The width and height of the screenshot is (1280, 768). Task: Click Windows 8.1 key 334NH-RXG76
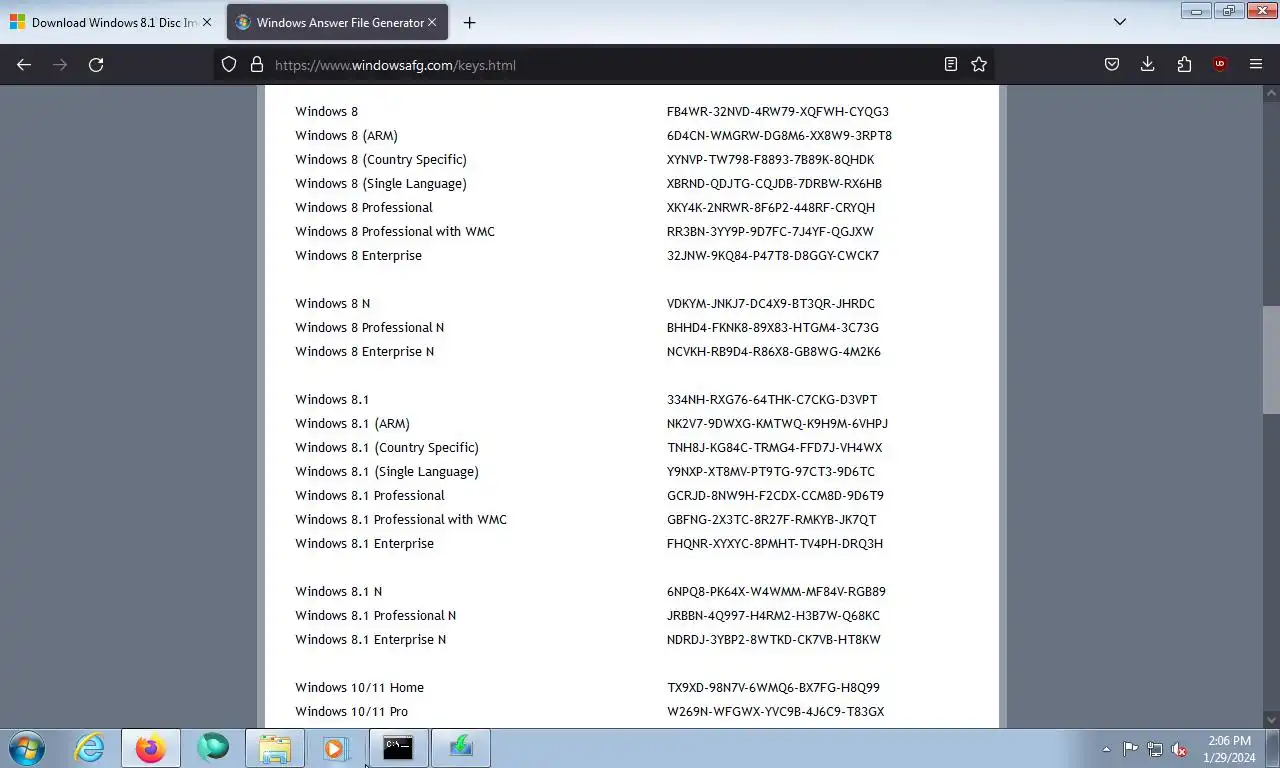771,399
